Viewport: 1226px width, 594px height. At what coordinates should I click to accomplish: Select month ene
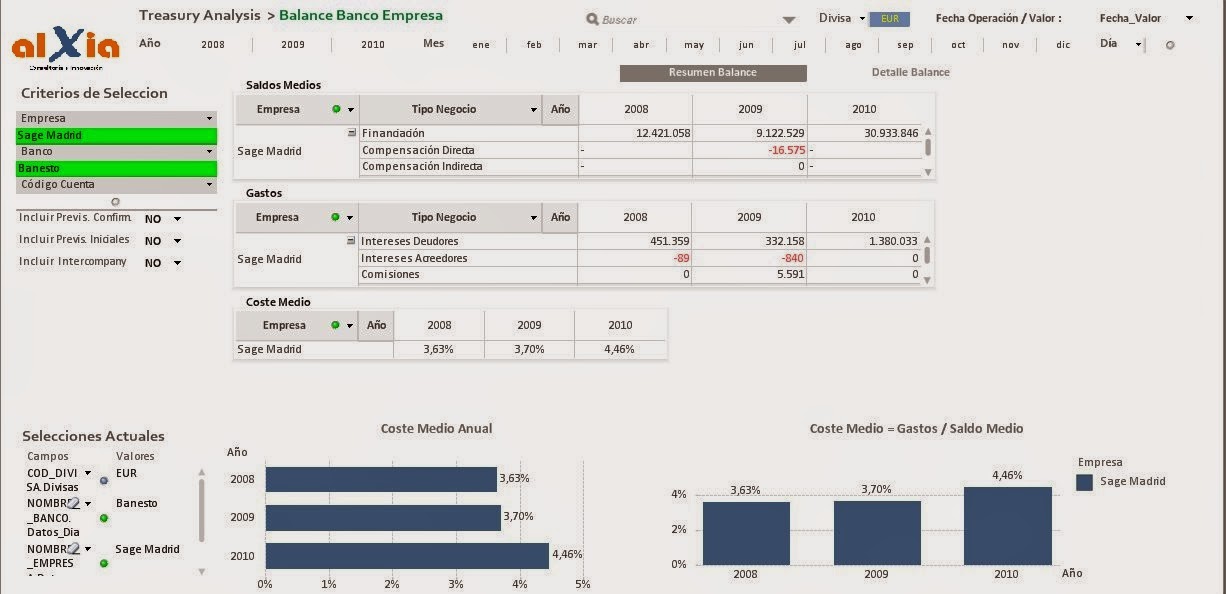[481, 45]
